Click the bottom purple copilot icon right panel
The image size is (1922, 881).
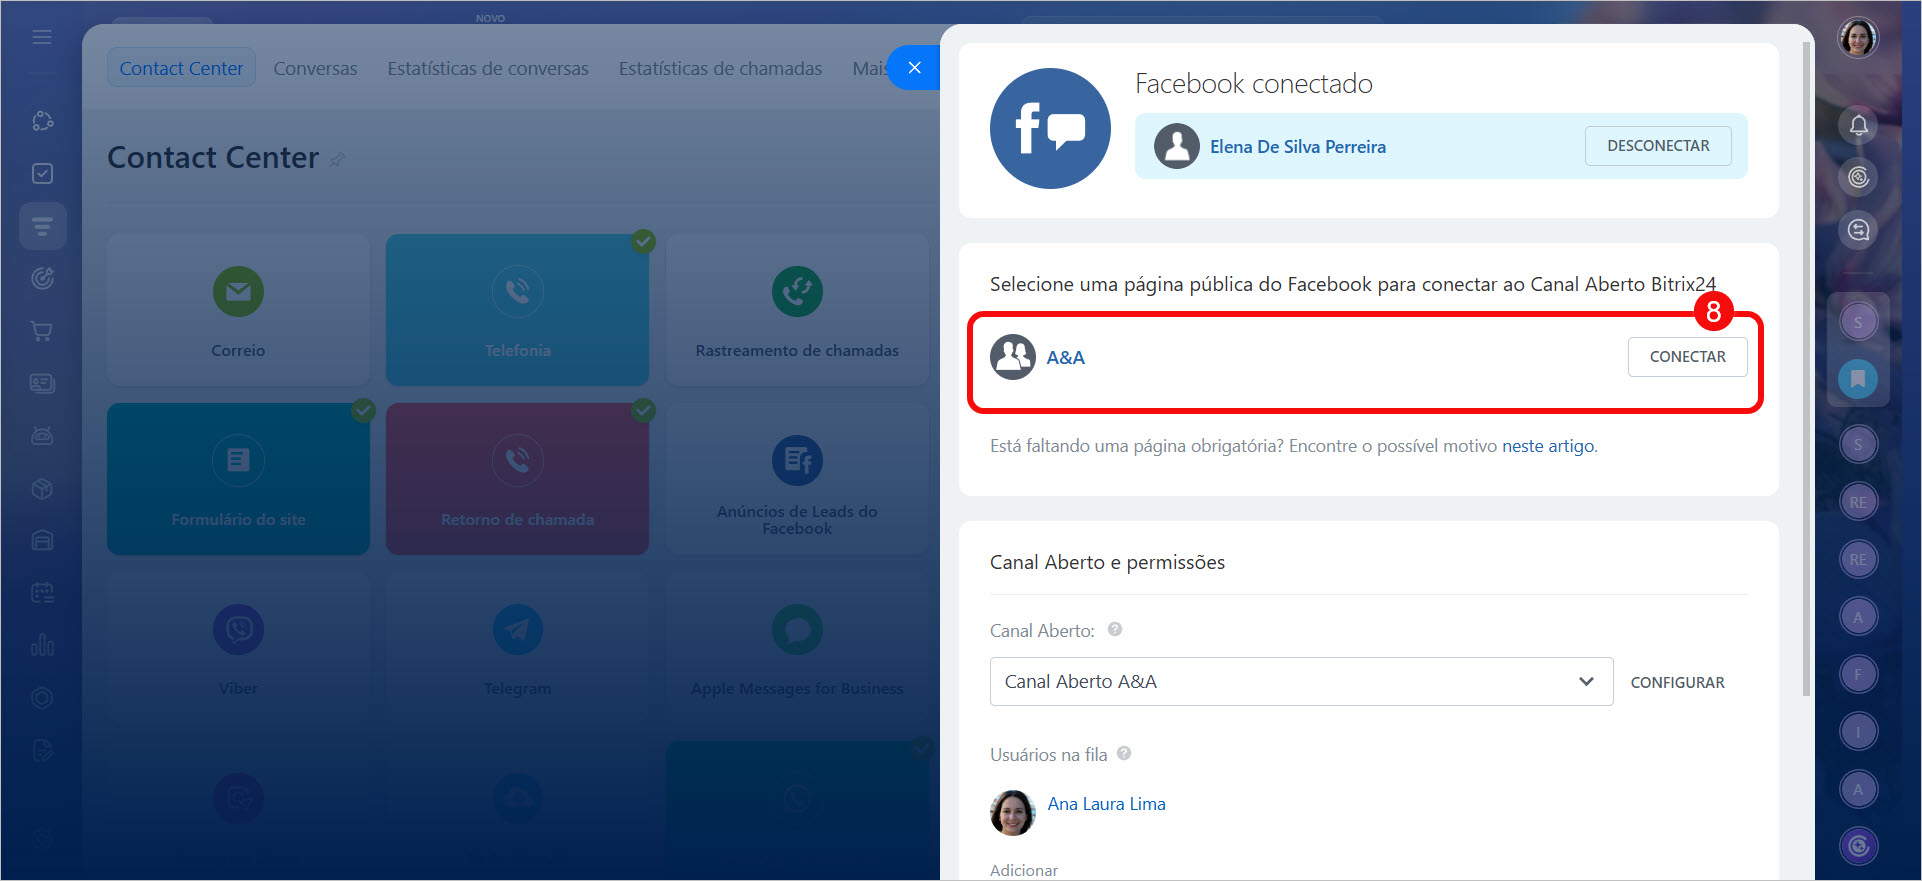tap(1858, 846)
